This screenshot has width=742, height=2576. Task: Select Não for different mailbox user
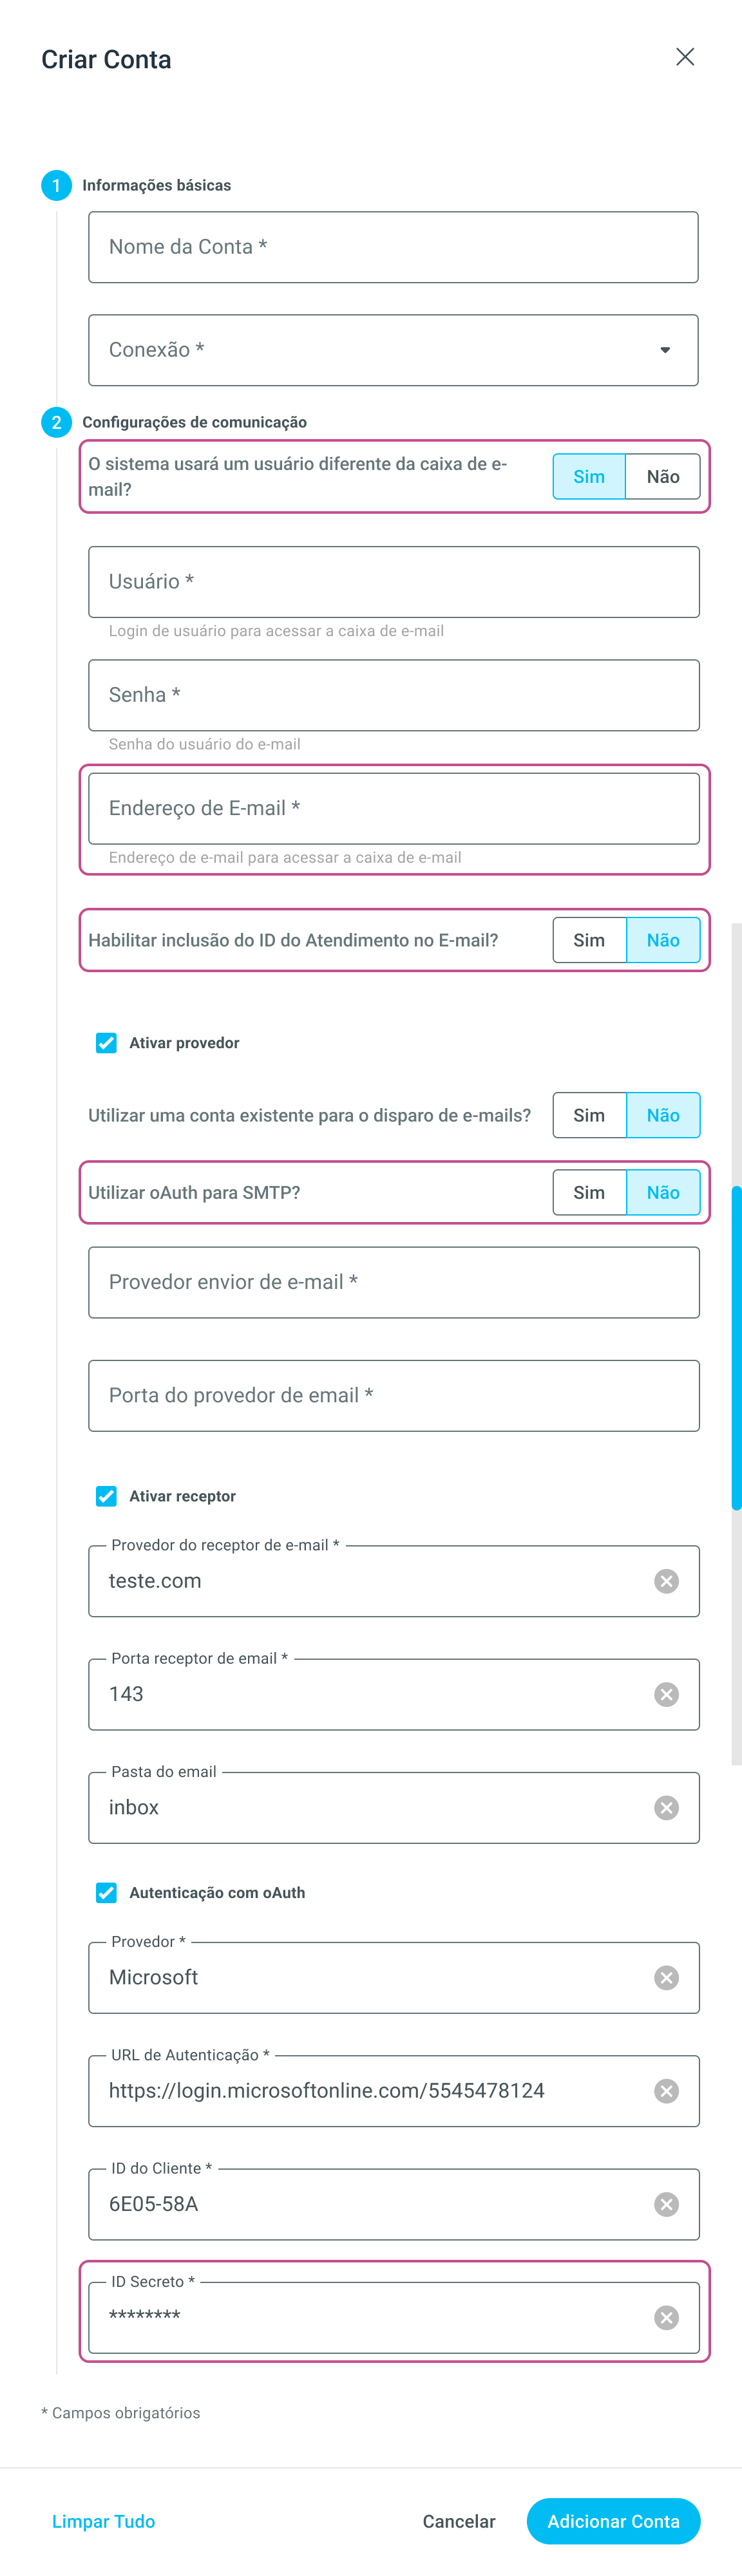662,477
